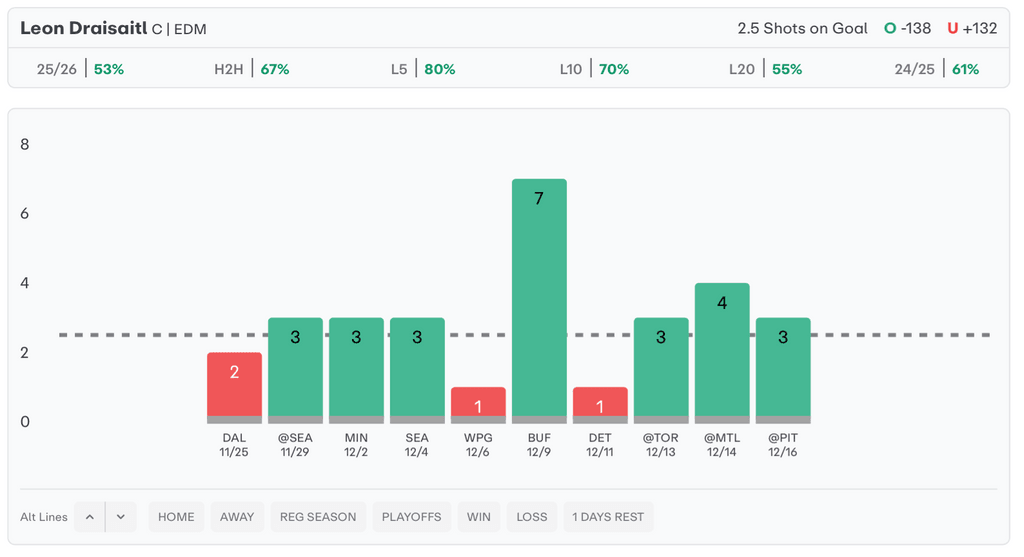Select the Over -138 odds

(x=908, y=28)
